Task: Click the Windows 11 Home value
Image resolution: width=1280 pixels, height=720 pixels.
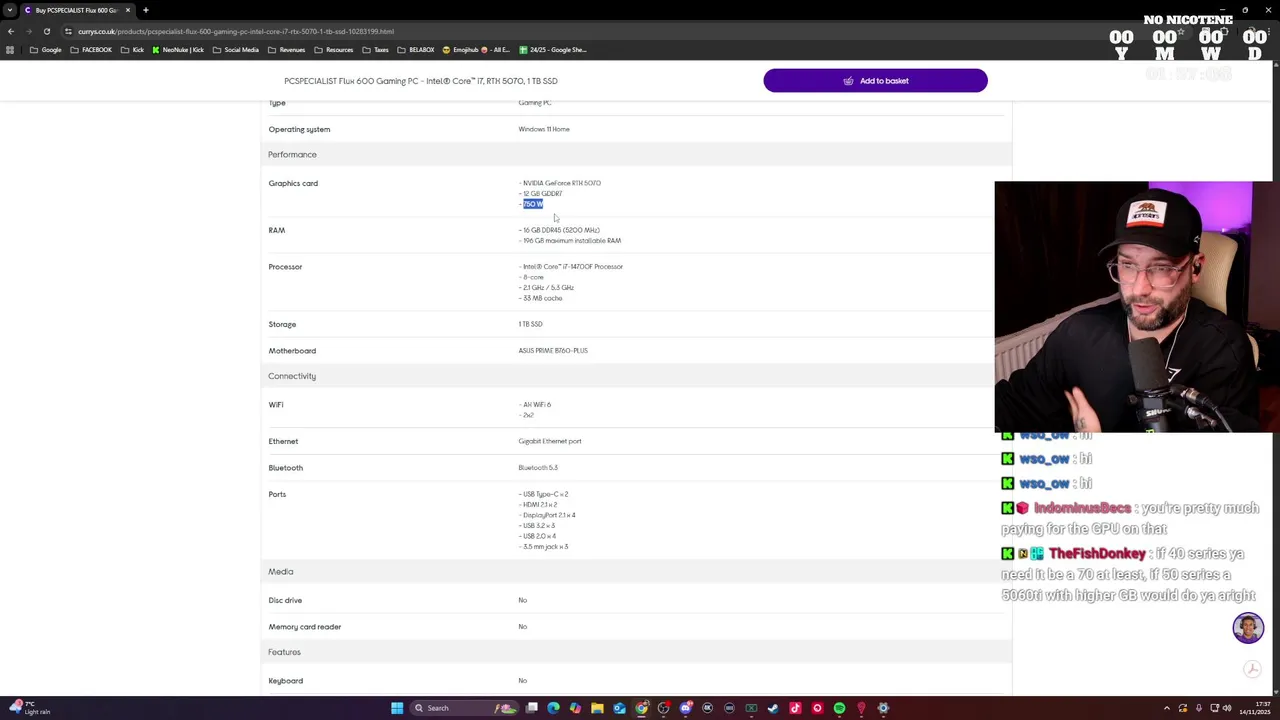Action: coord(544,129)
